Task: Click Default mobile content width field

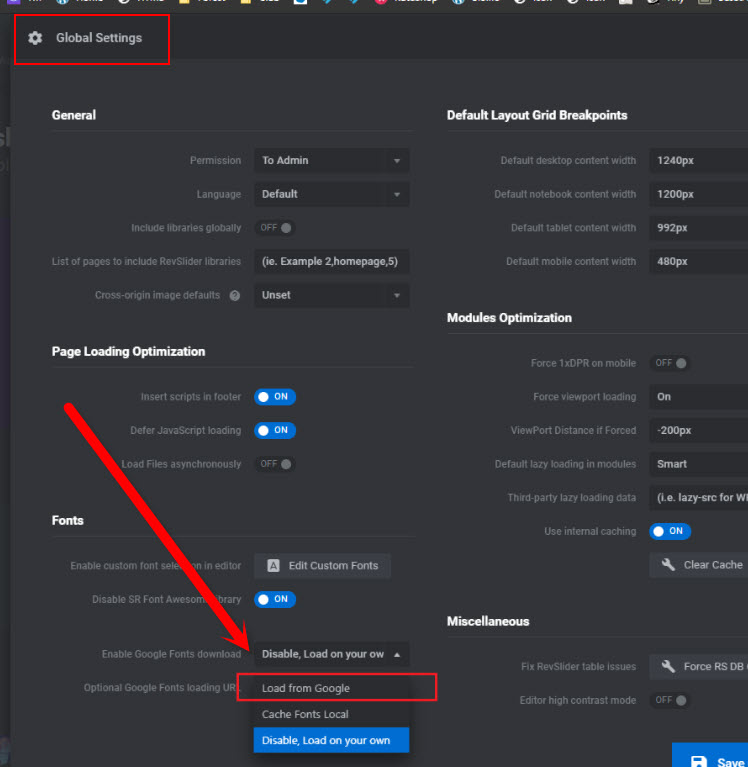Action: point(699,262)
